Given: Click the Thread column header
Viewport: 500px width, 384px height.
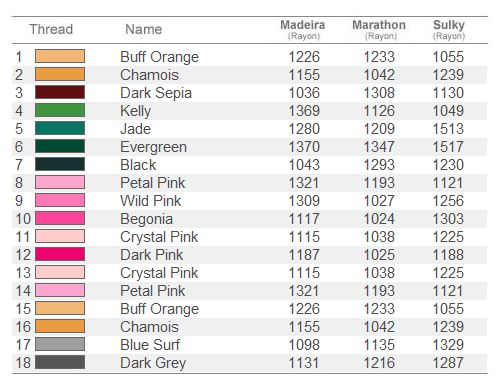Looking at the screenshot, I should [51, 29].
